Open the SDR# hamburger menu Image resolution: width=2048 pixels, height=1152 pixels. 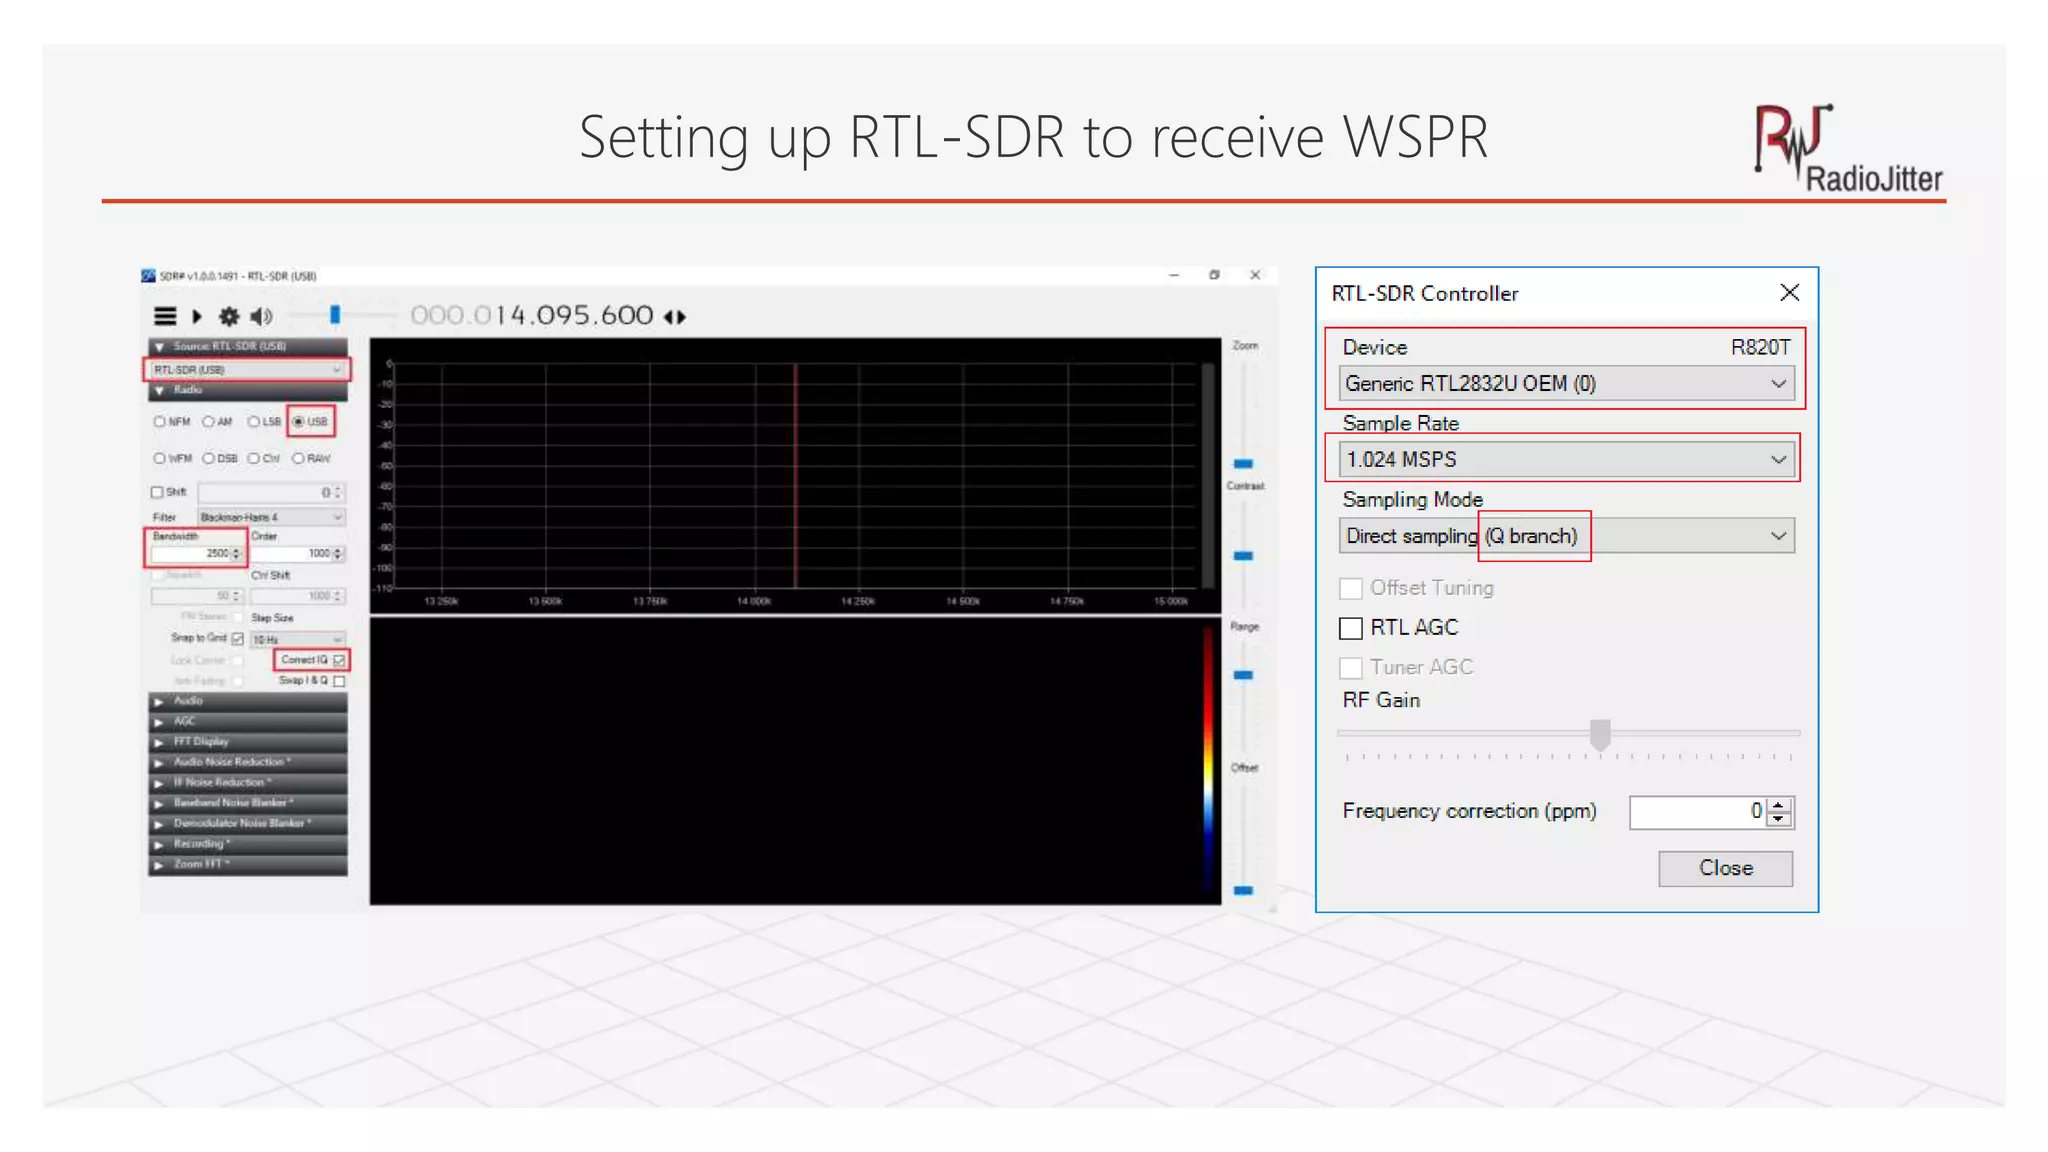165,316
